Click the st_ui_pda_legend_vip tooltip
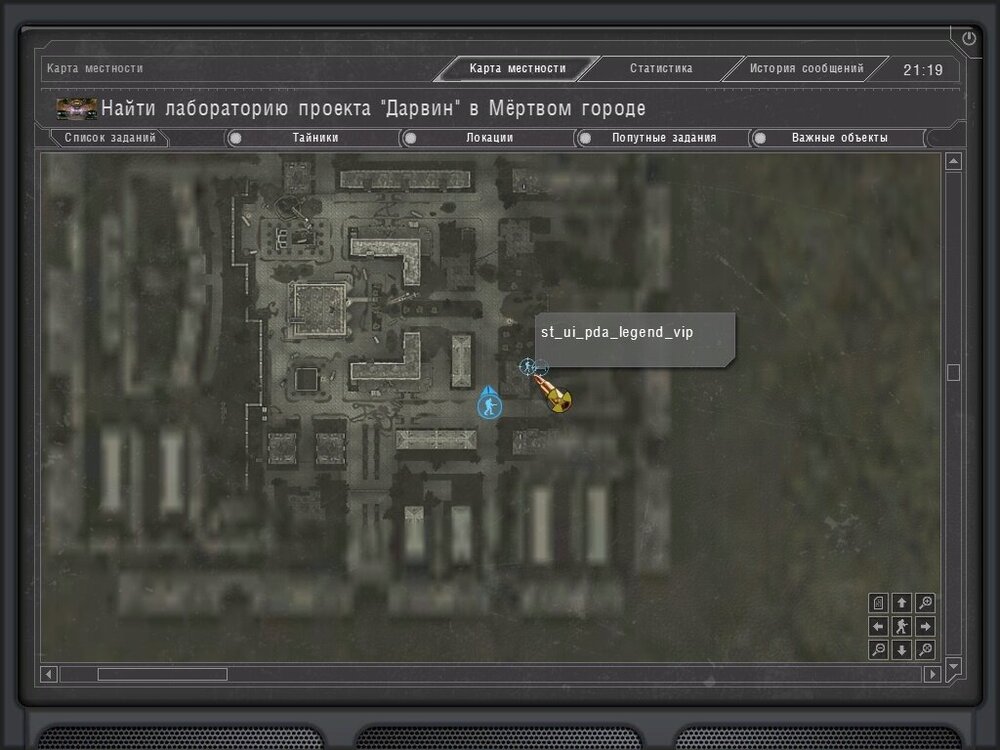 (635, 340)
